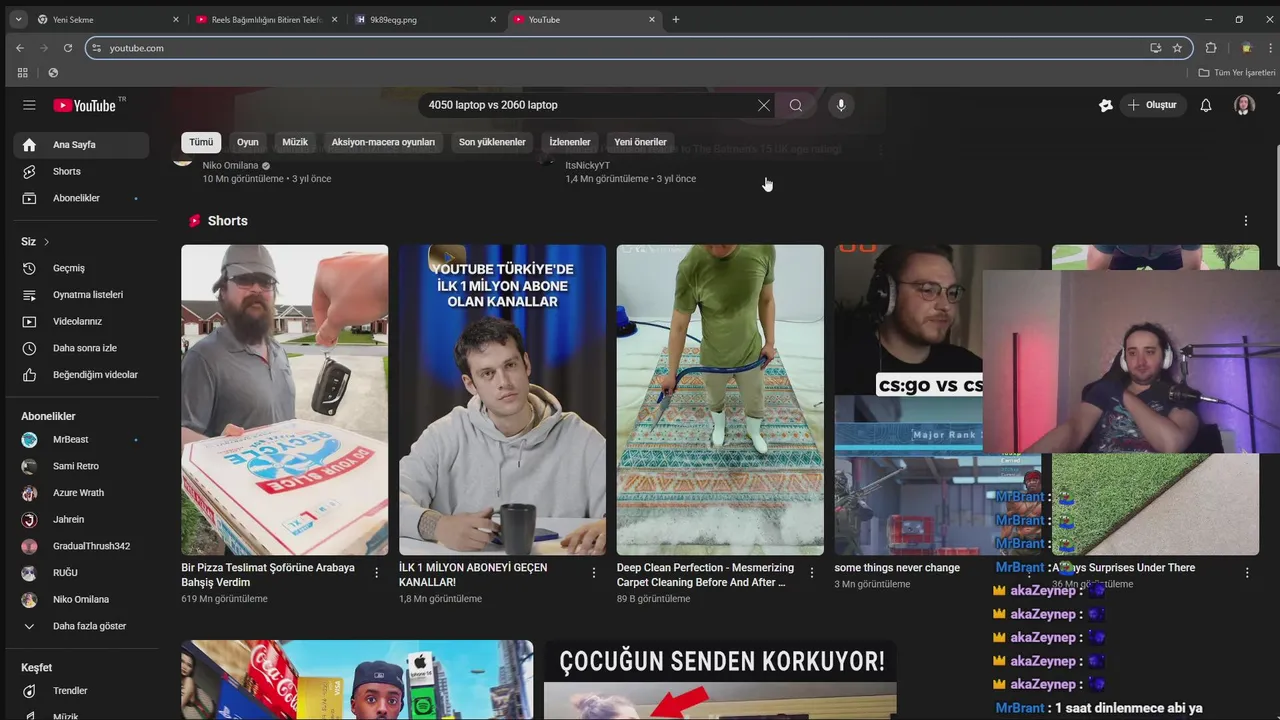Open Shorts in the sidebar
The height and width of the screenshot is (720, 1280).
pos(80,172)
